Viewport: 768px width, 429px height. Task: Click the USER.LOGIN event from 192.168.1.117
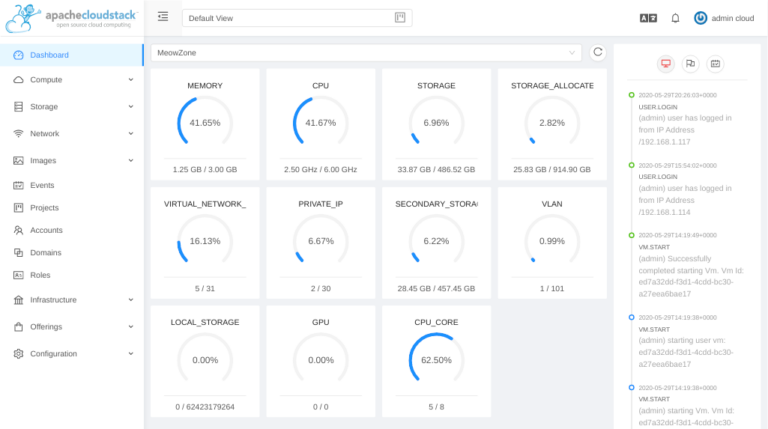point(687,119)
